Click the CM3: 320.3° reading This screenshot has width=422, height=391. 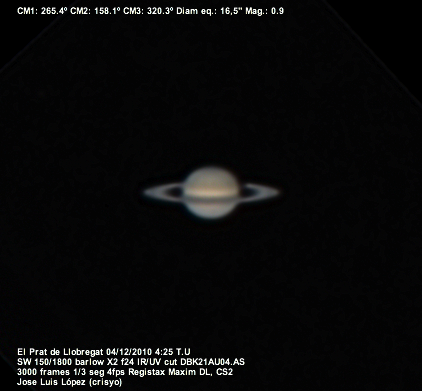click(148, 11)
